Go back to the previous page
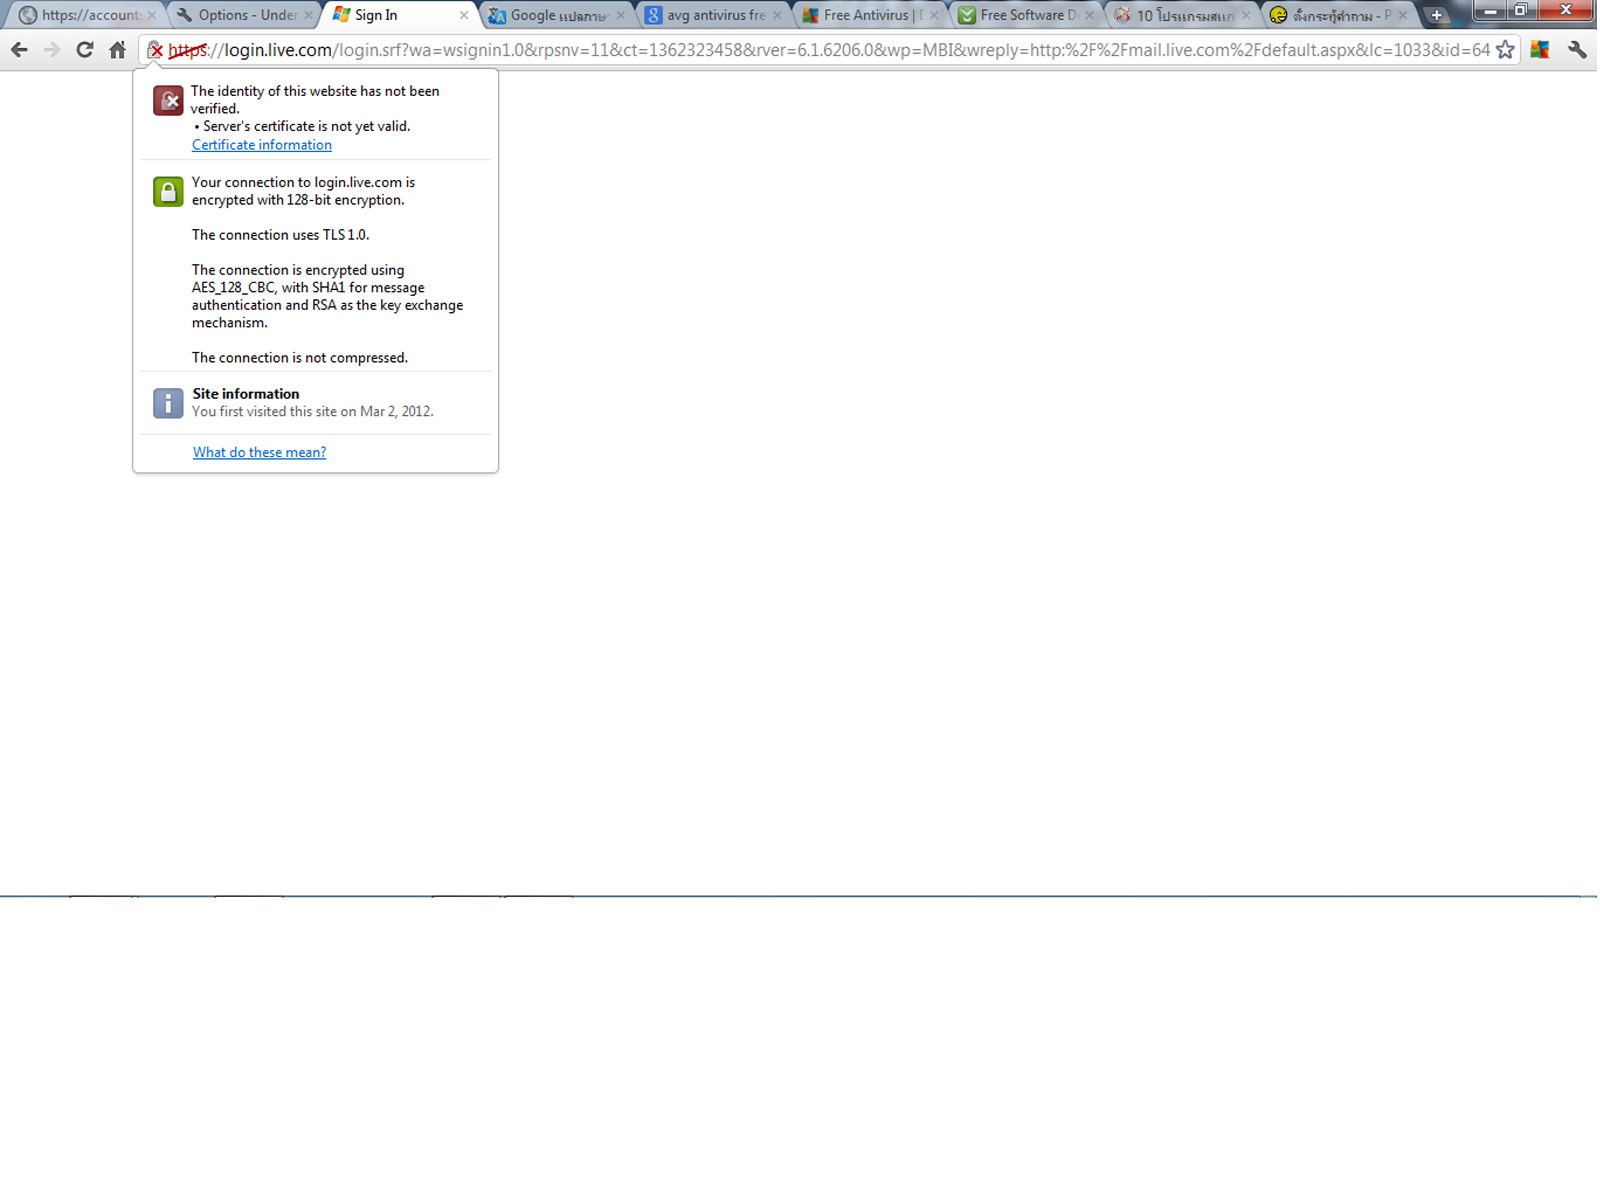Screen dimensions: 1600x1200 point(19,50)
